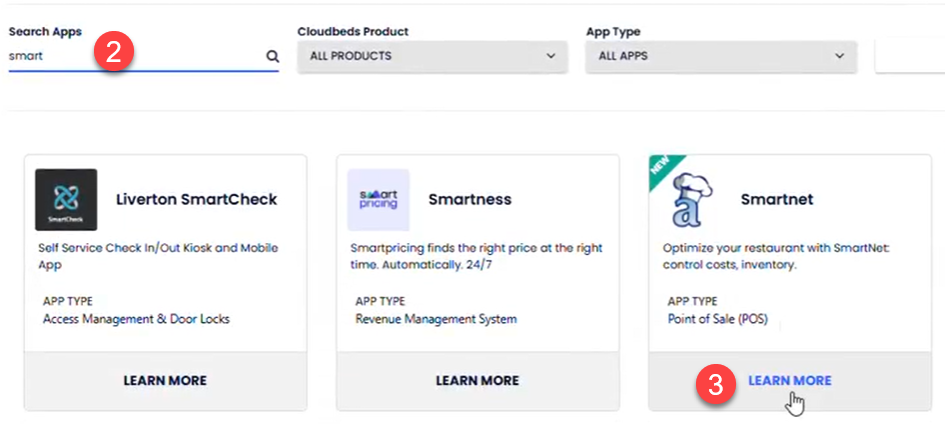Viewport: 945px width, 424px height.
Task: Click Liverton SmartCheck's Access Management app type
Action: click(x=136, y=319)
